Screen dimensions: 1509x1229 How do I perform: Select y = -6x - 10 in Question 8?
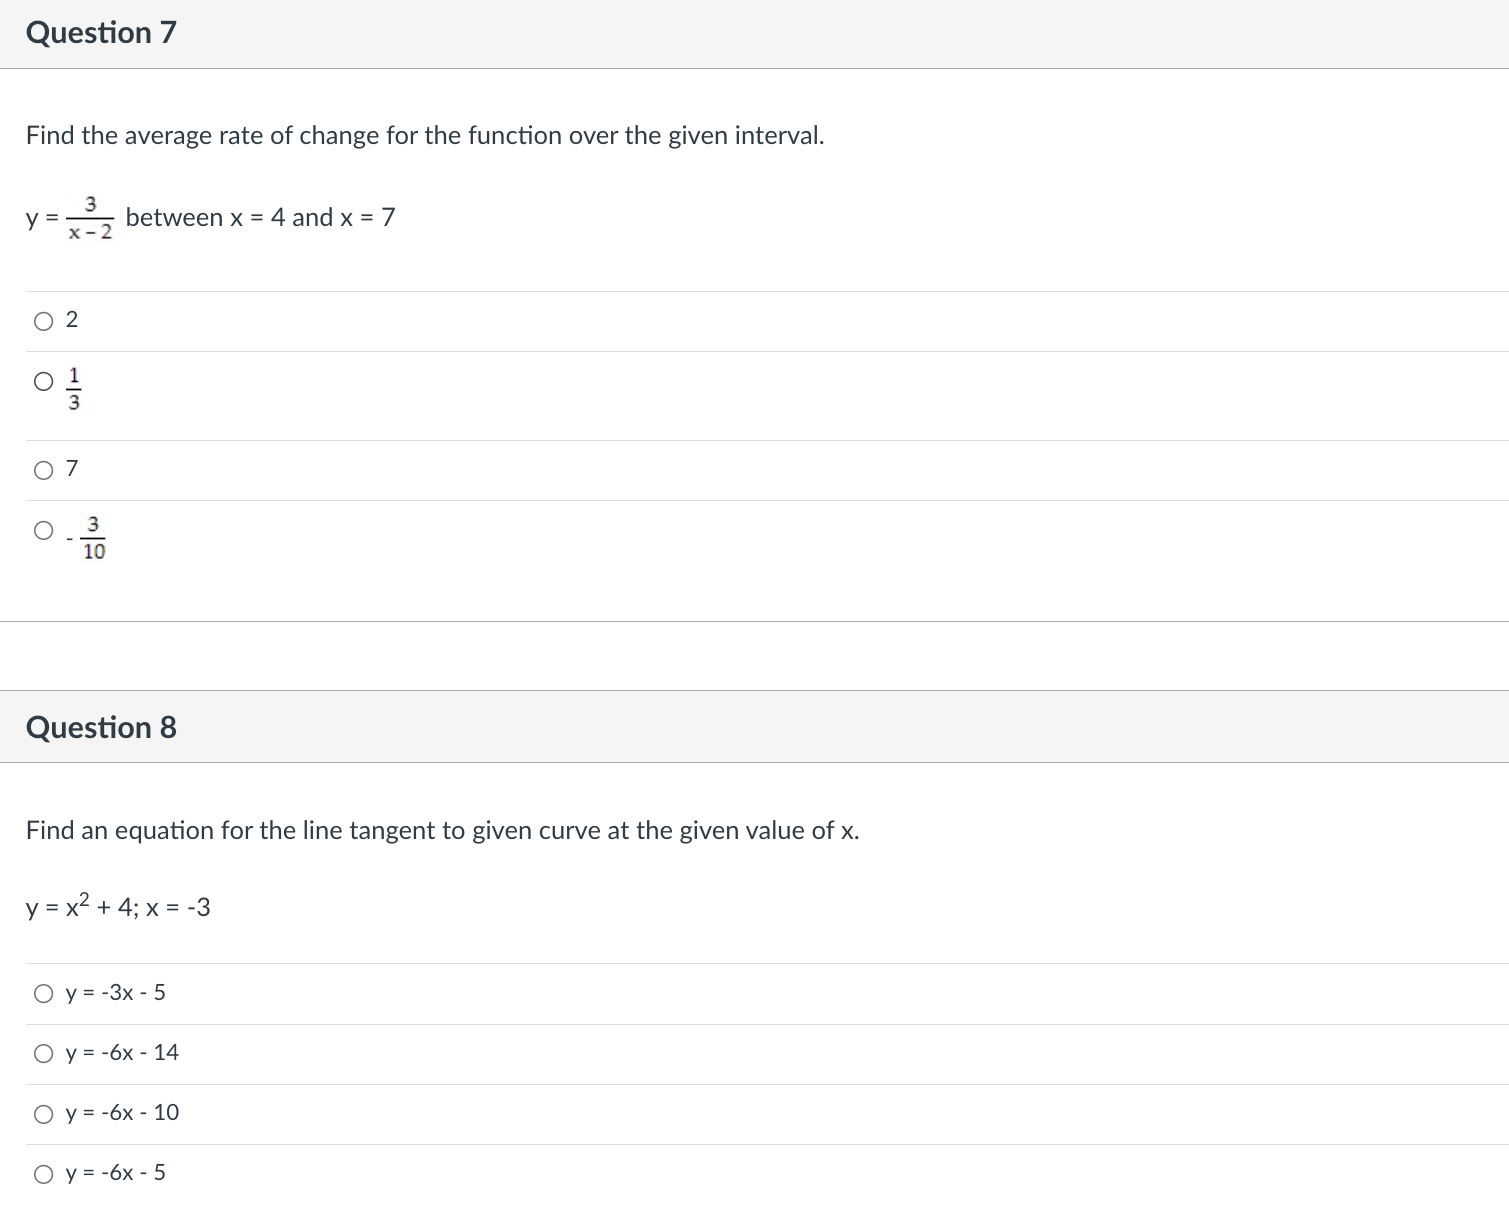coord(44,1112)
